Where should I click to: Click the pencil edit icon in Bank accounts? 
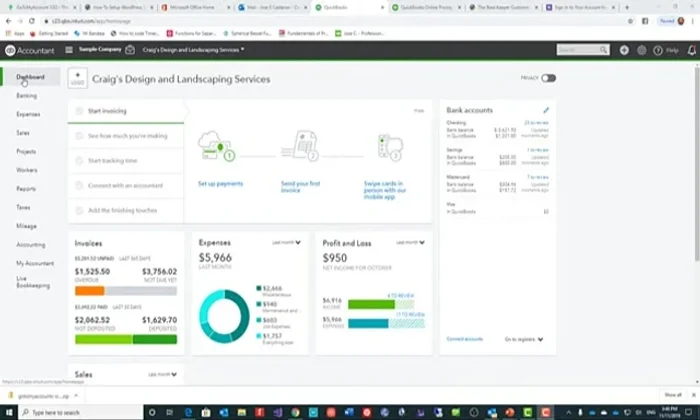pyautogui.click(x=545, y=110)
